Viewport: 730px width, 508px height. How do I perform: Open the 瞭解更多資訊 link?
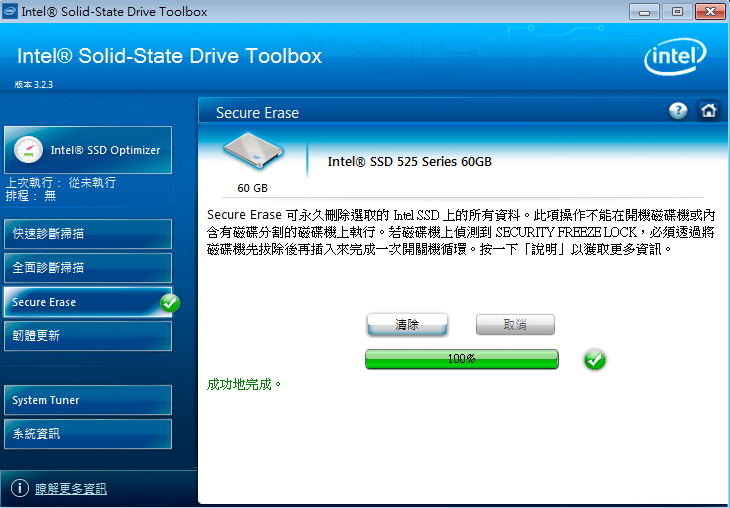[x=71, y=488]
